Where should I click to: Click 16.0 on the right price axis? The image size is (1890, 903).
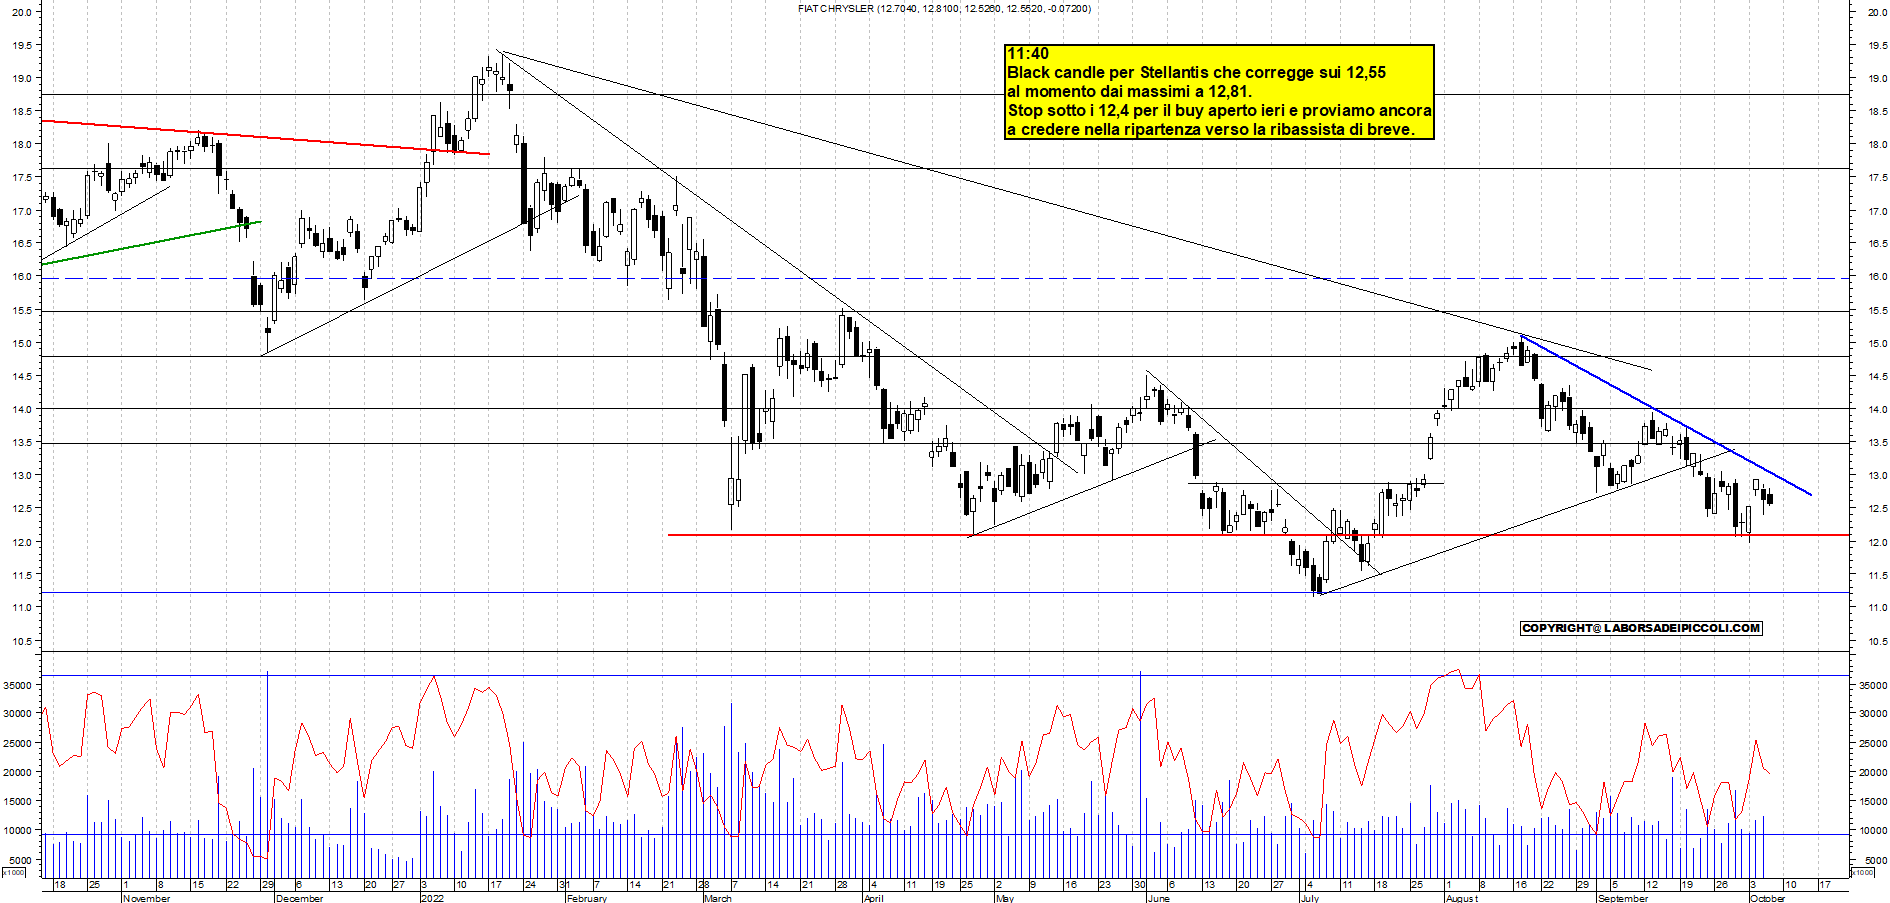click(1876, 277)
